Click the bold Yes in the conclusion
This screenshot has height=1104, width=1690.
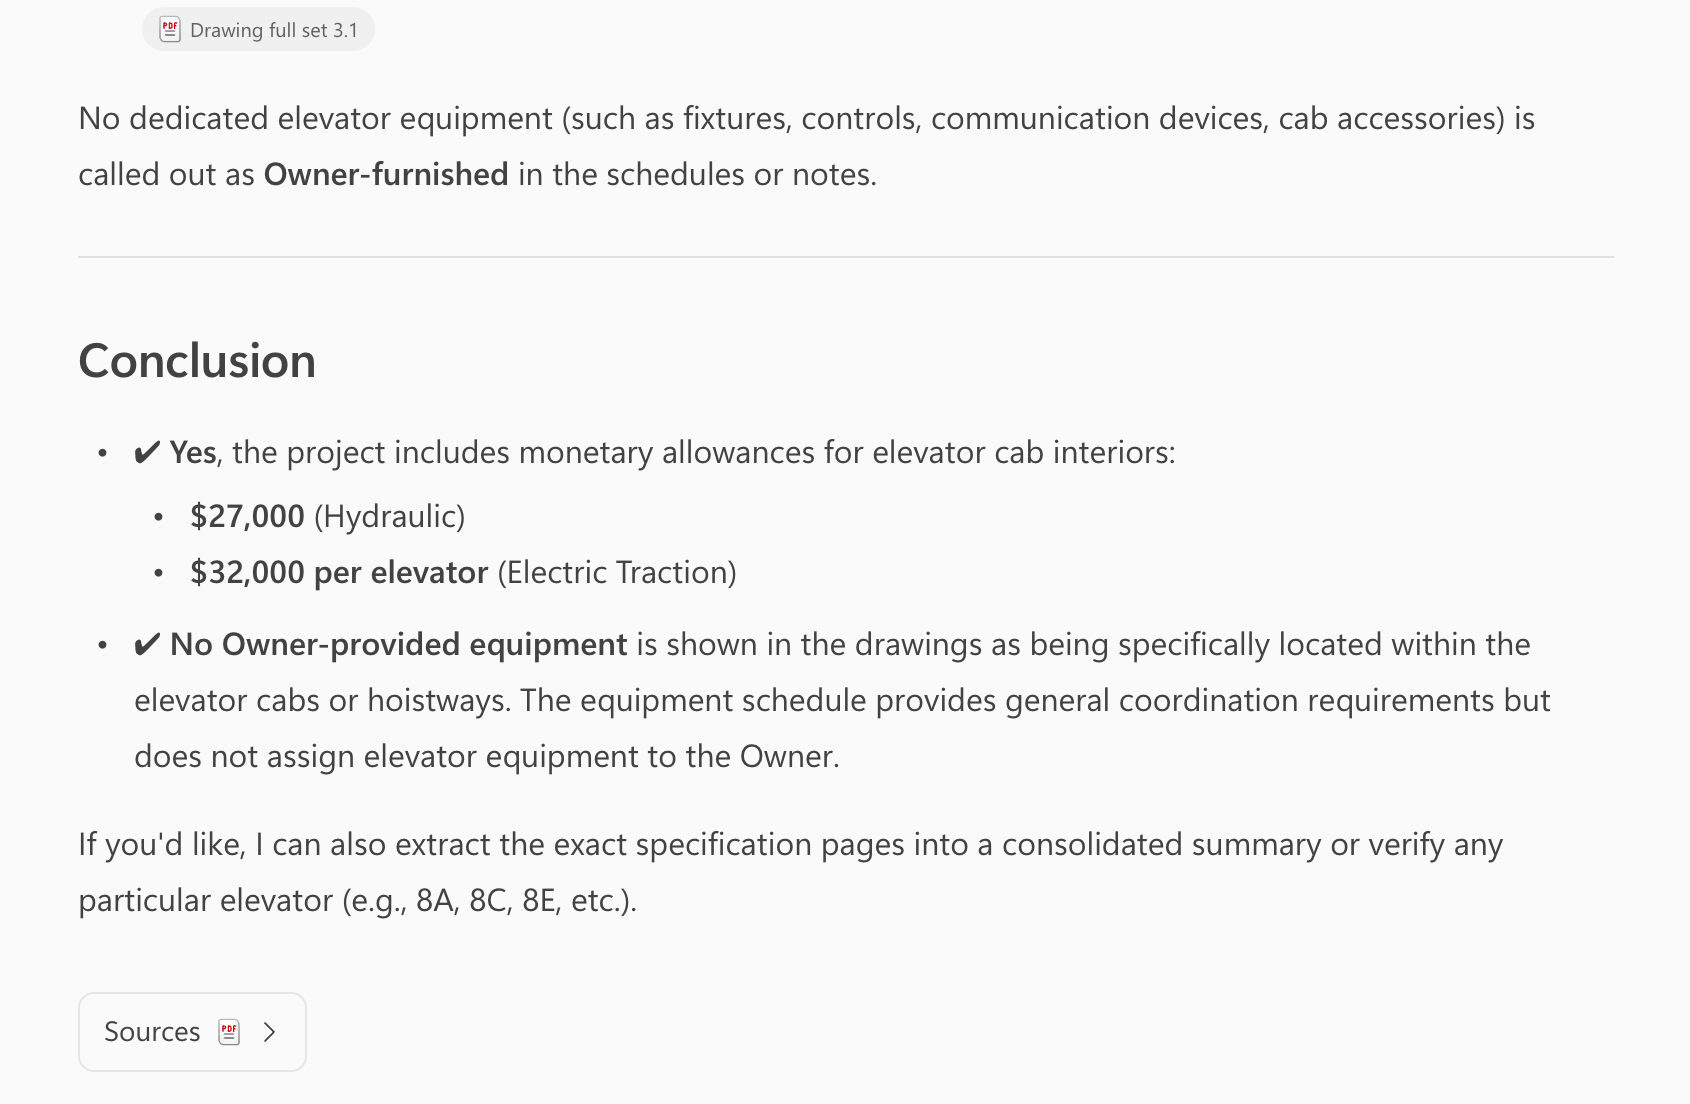coord(193,453)
